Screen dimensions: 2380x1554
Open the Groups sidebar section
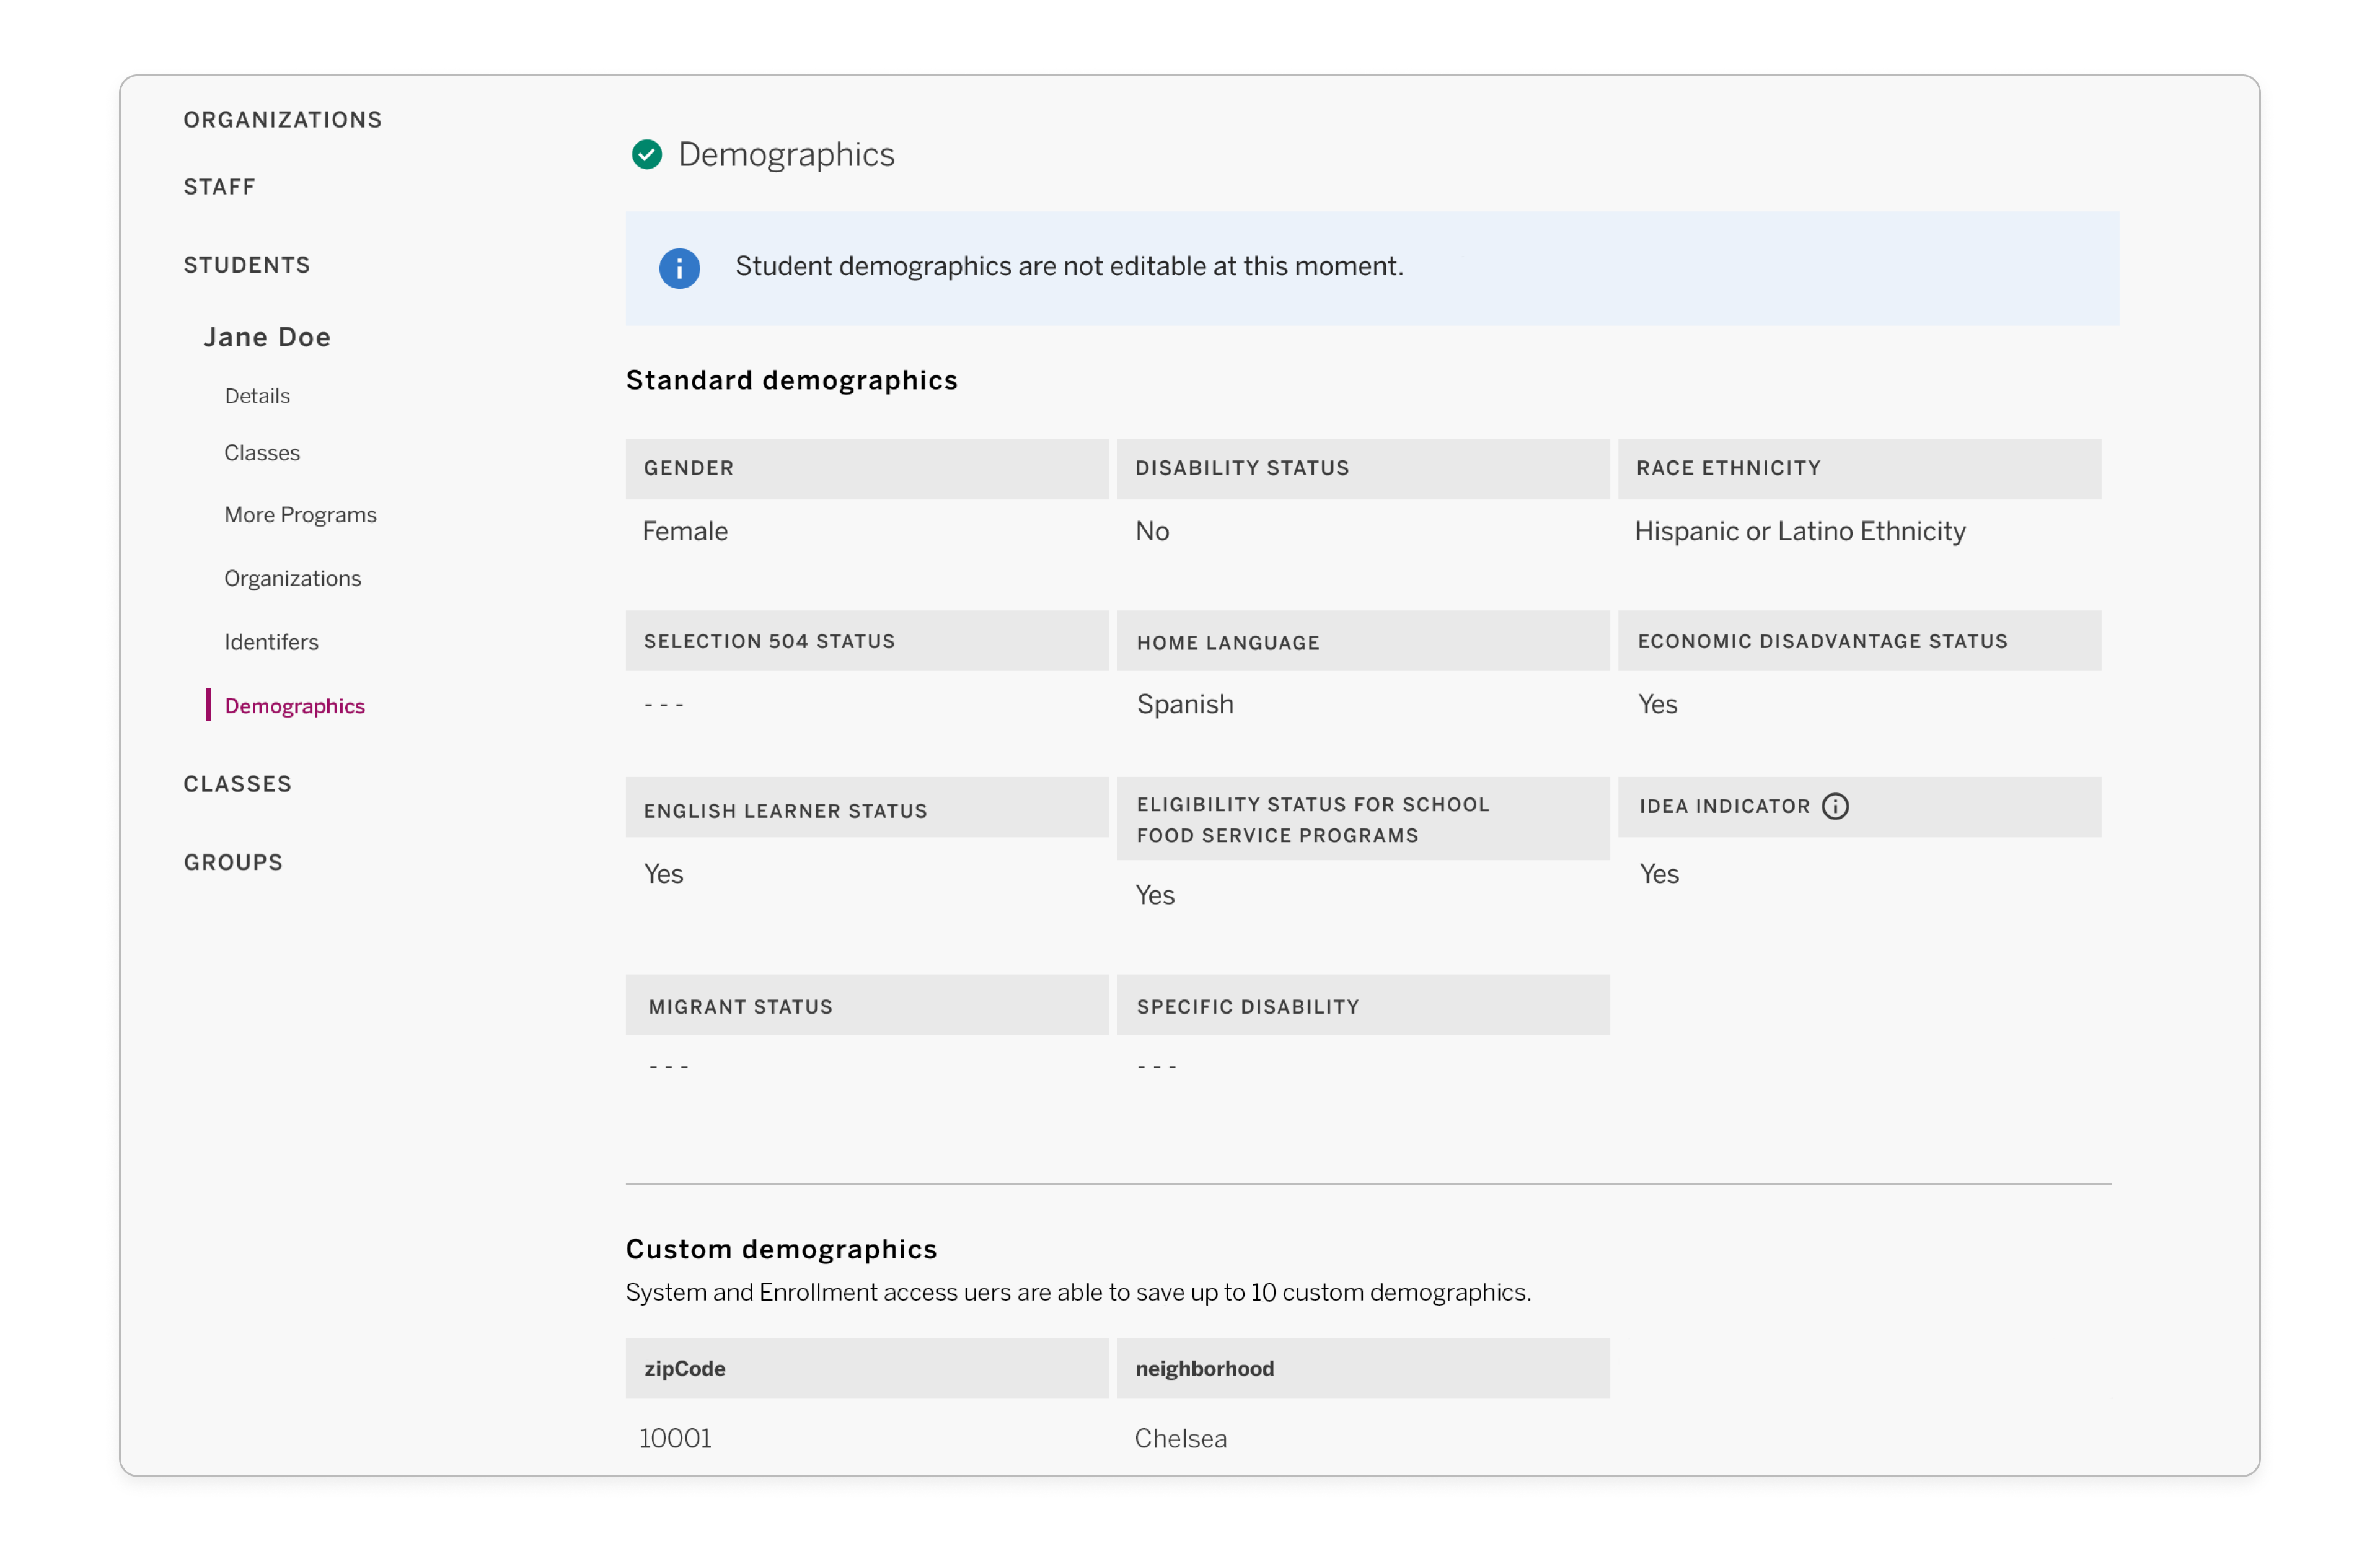pos(233,862)
